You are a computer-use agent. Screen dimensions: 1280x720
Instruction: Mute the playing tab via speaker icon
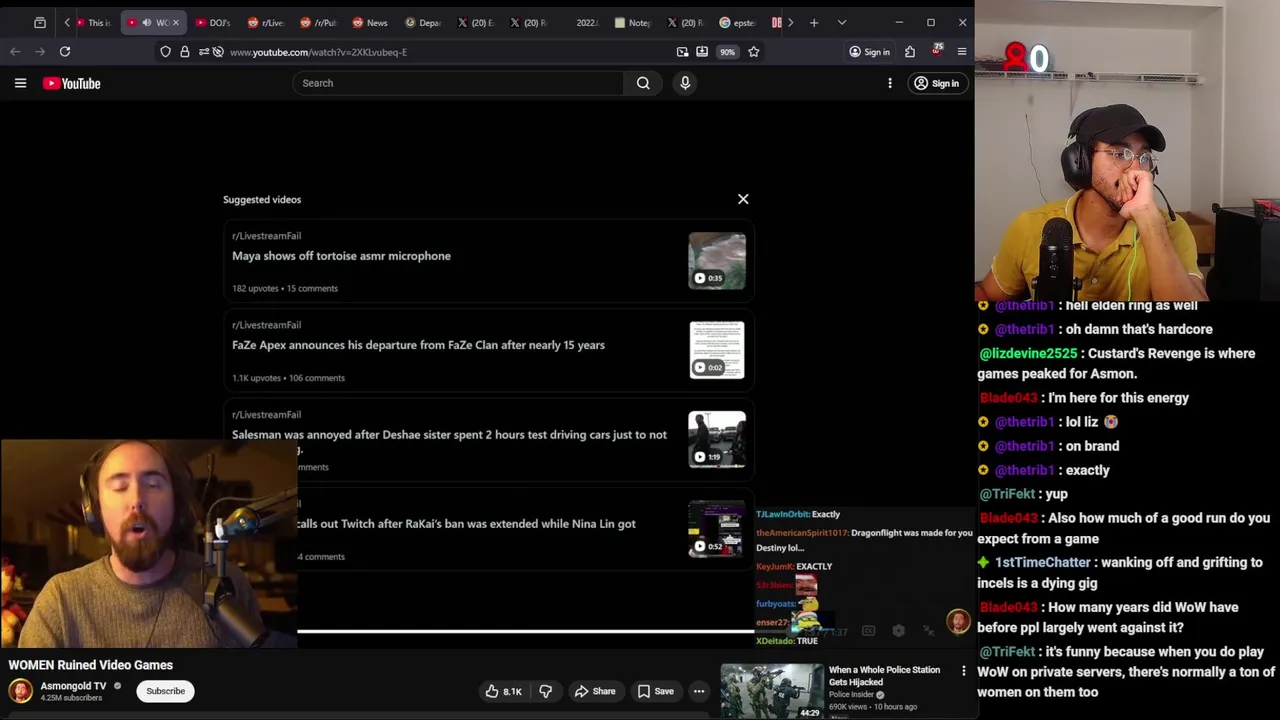point(147,22)
